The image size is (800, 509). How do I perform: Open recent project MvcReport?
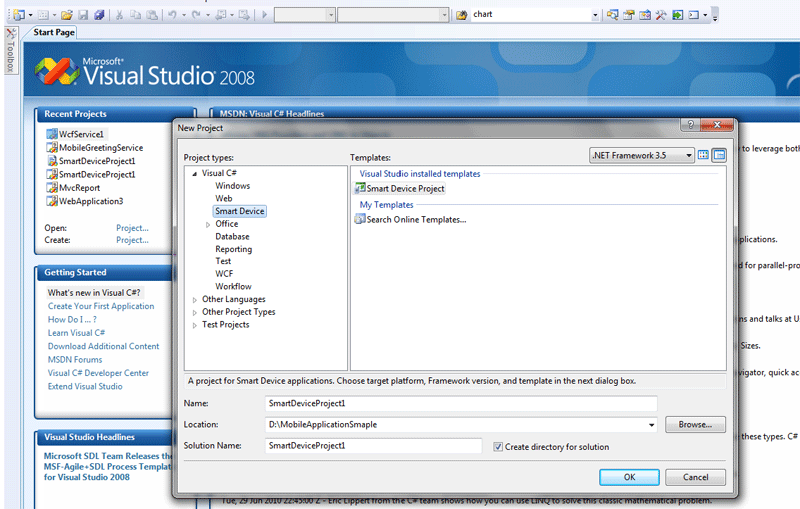pos(73,188)
